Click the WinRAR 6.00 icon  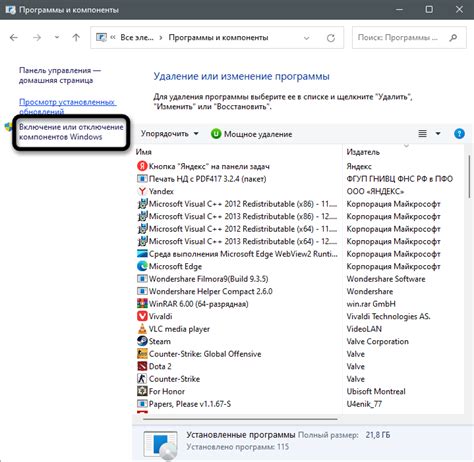coord(142,304)
